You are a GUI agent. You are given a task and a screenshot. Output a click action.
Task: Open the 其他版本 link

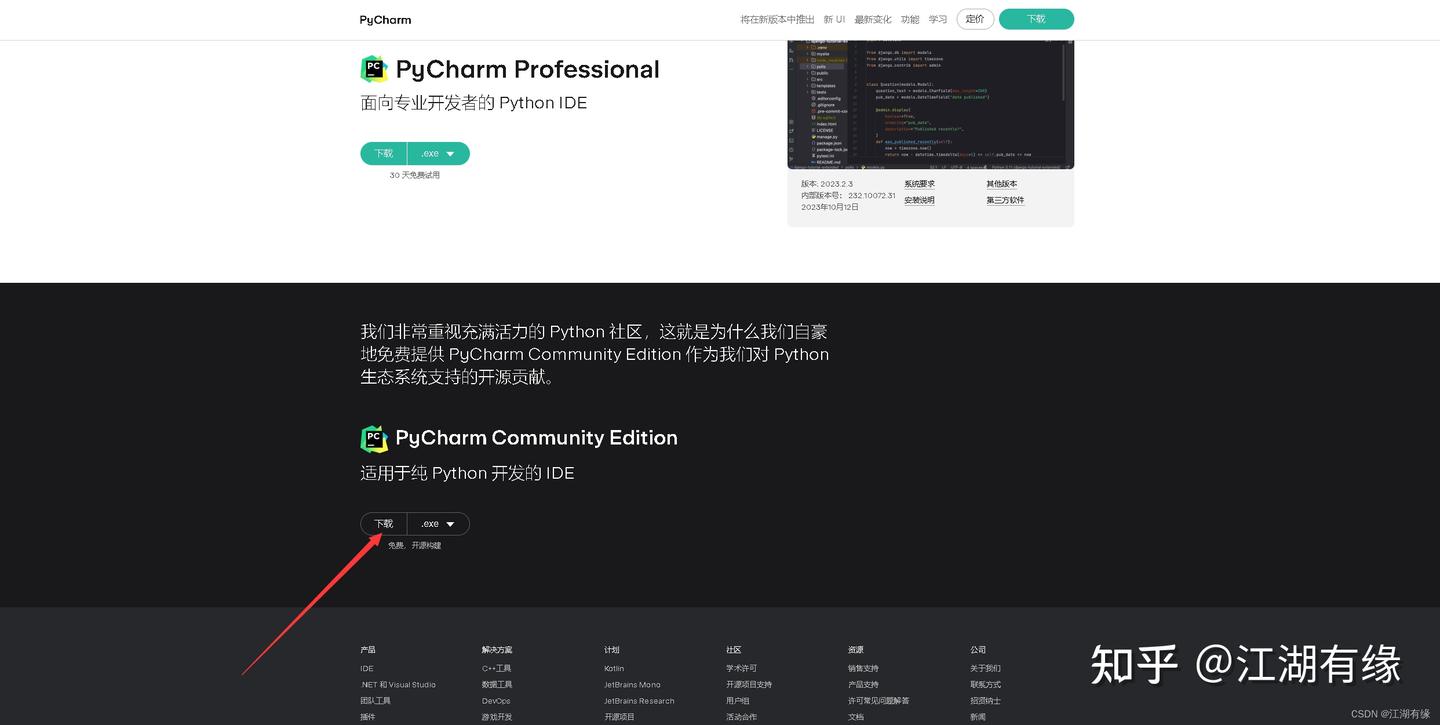tap(1002, 184)
